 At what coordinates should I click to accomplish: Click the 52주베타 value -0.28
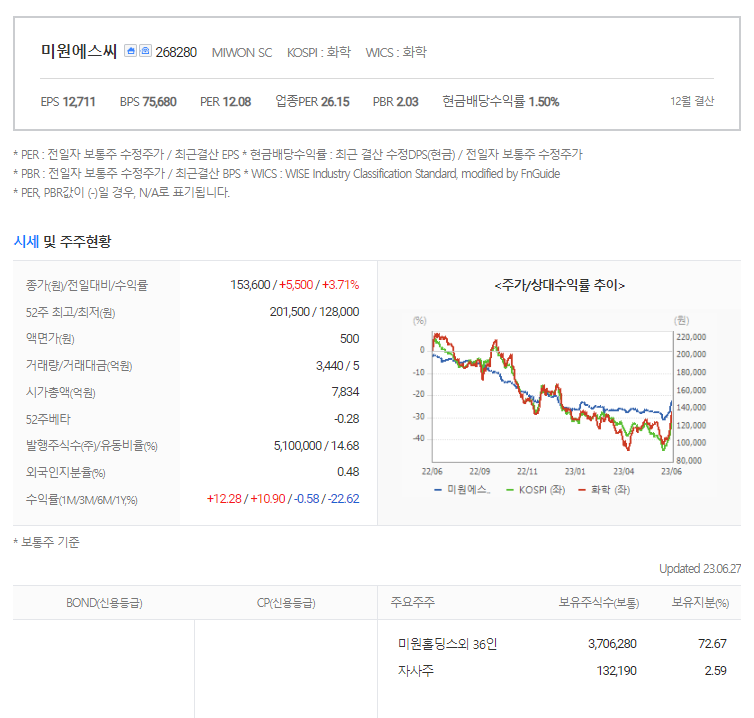(x=347, y=419)
